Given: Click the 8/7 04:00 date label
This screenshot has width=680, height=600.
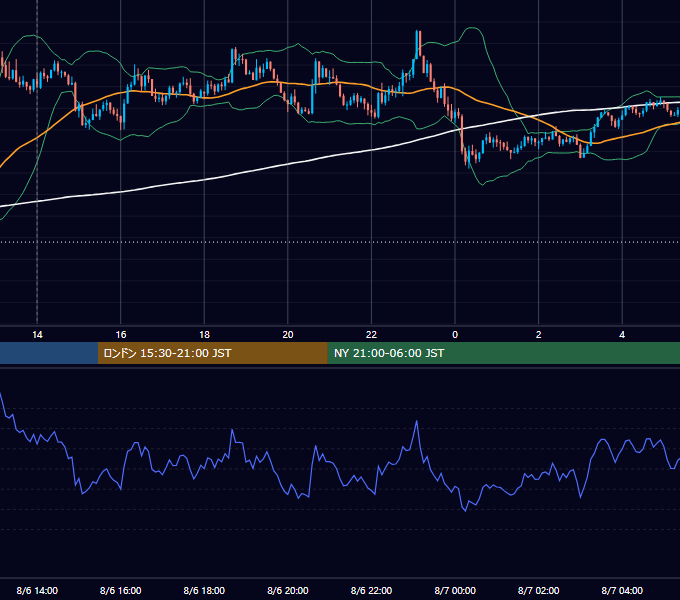Looking at the screenshot, I should pyautogui.click(x=622, y=591).
